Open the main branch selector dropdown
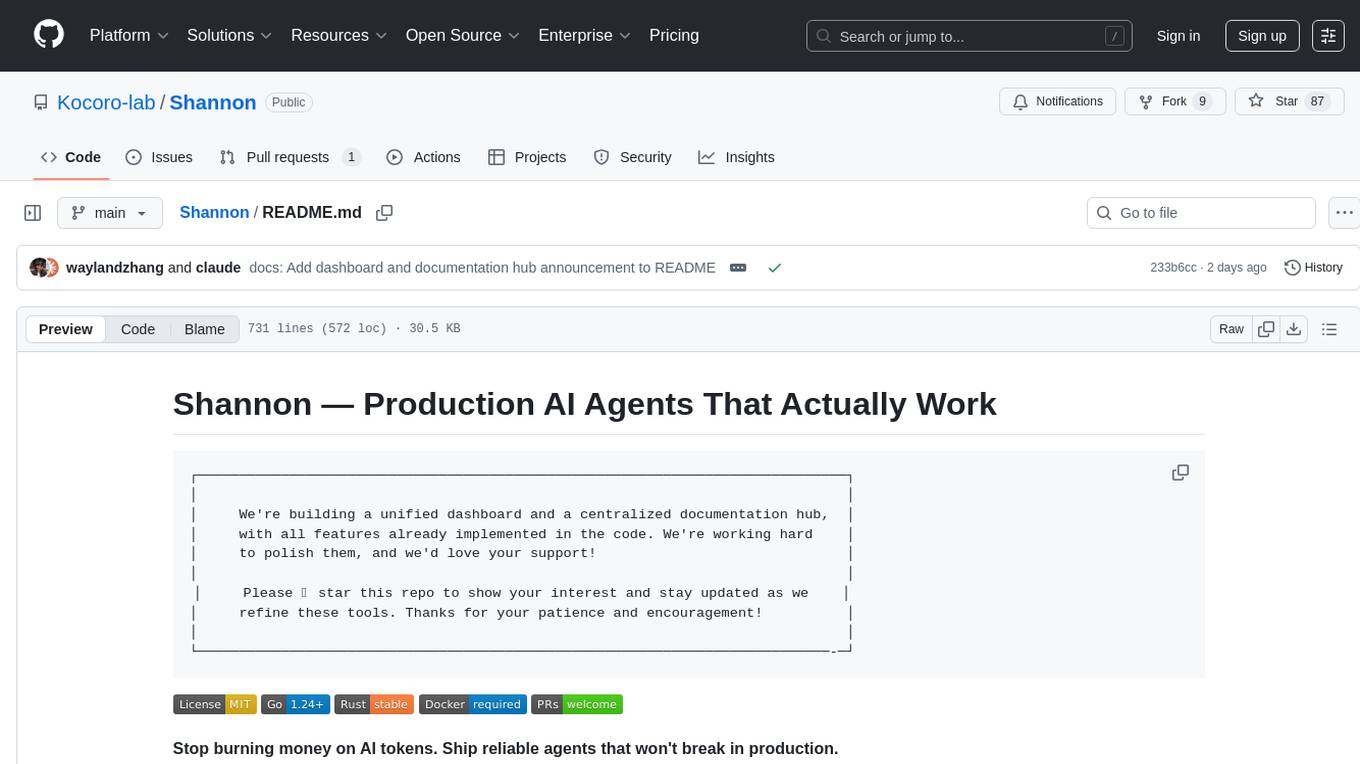The height and width of the screenshot is (764, 1360). point(110,213)
